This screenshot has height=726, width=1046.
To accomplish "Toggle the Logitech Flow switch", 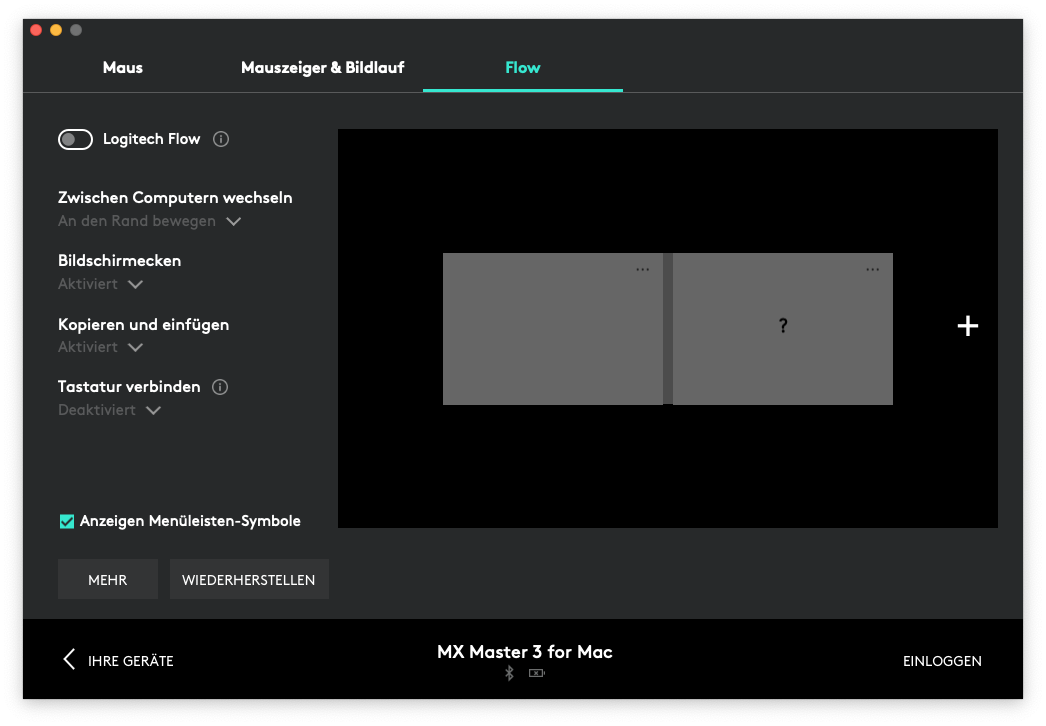I will point(75,139).
